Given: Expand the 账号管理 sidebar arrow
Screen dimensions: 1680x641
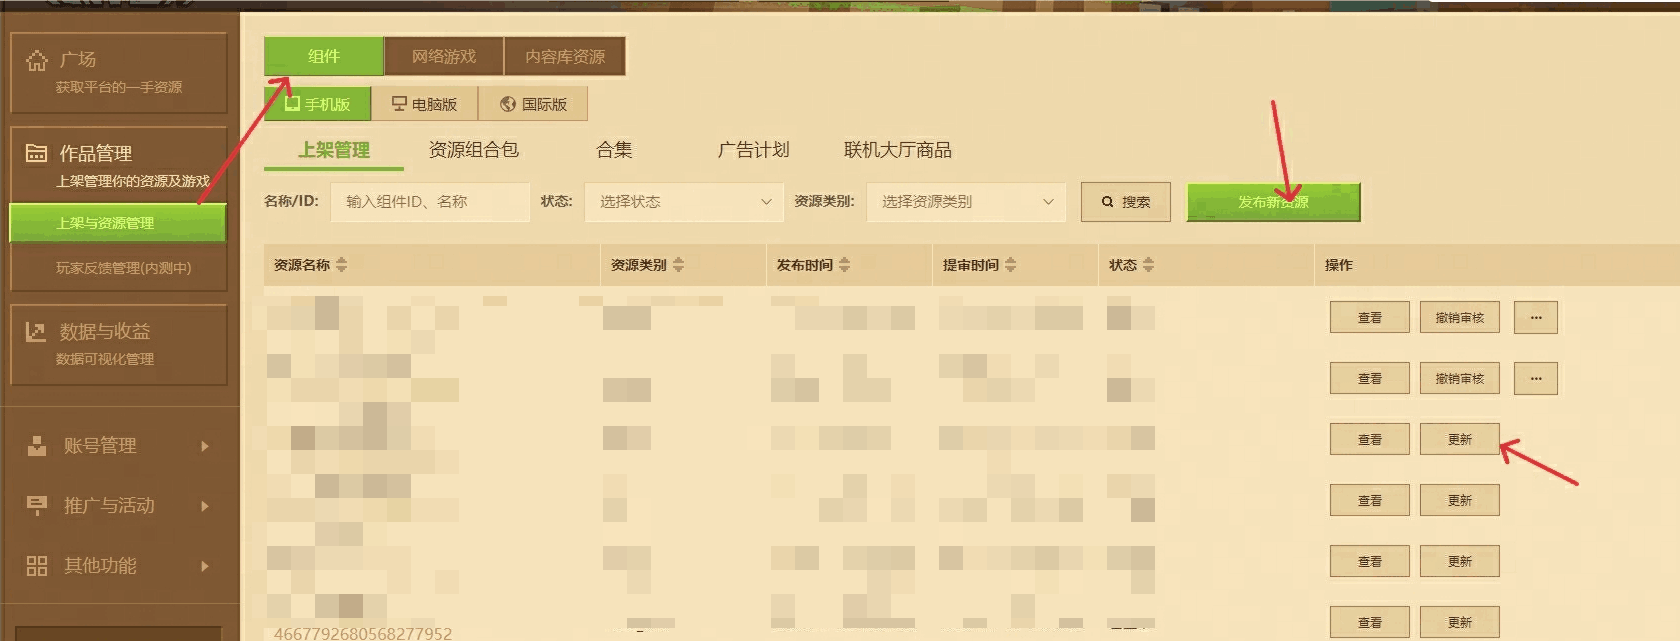Looking at the screenshot, I should pos(205,446).
